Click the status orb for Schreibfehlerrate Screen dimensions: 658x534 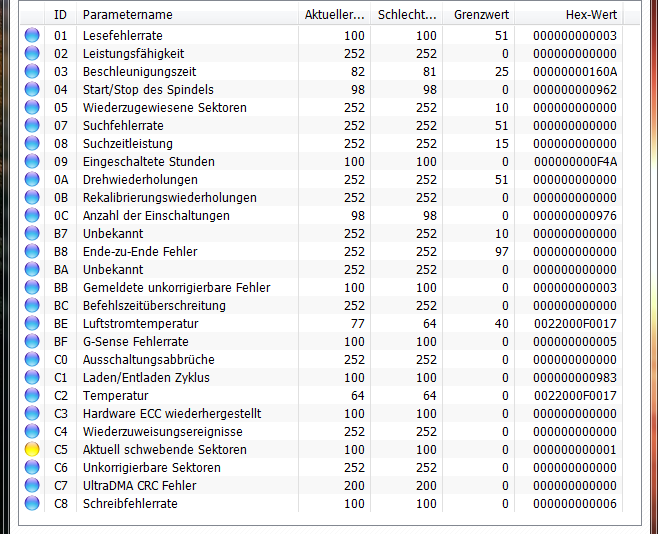coord(32,503)
